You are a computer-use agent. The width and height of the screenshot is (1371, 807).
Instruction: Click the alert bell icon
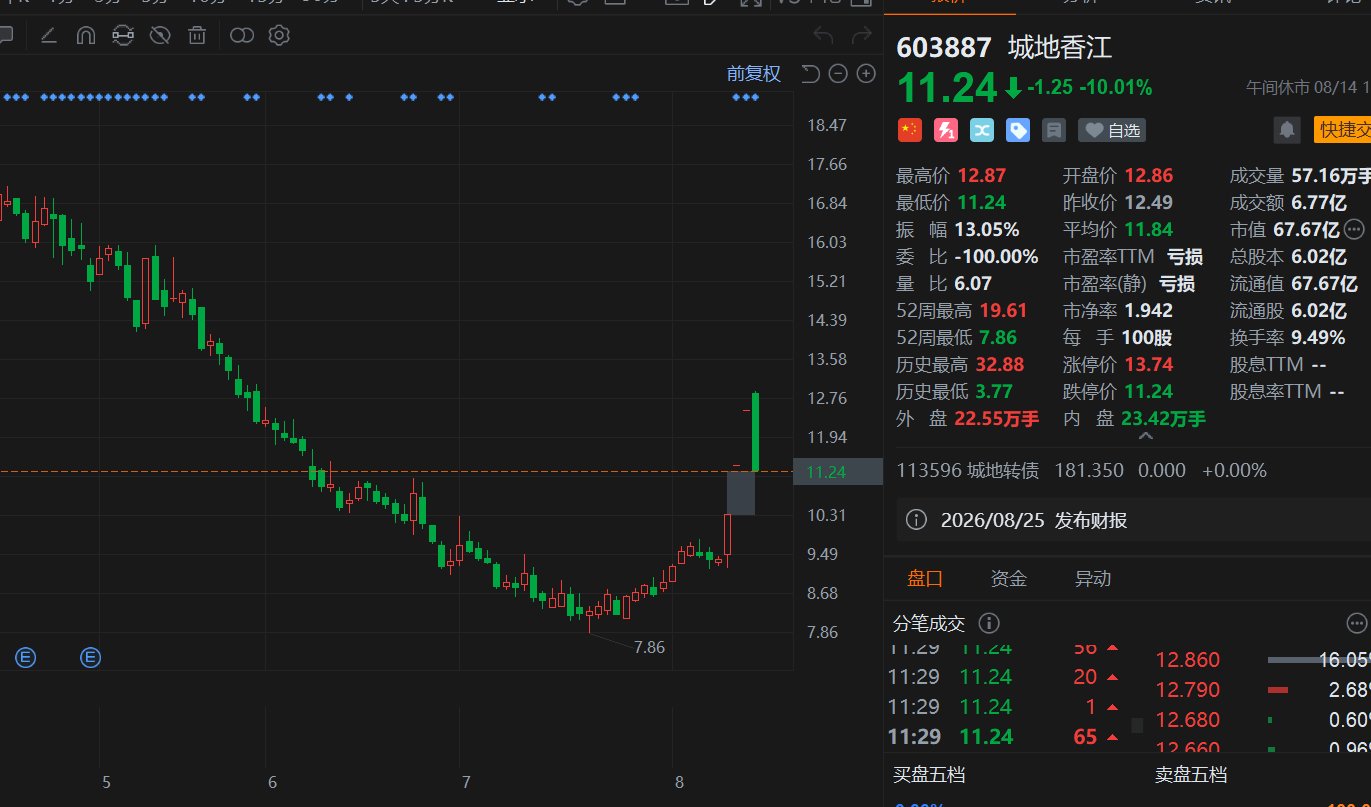(1287, 129)
